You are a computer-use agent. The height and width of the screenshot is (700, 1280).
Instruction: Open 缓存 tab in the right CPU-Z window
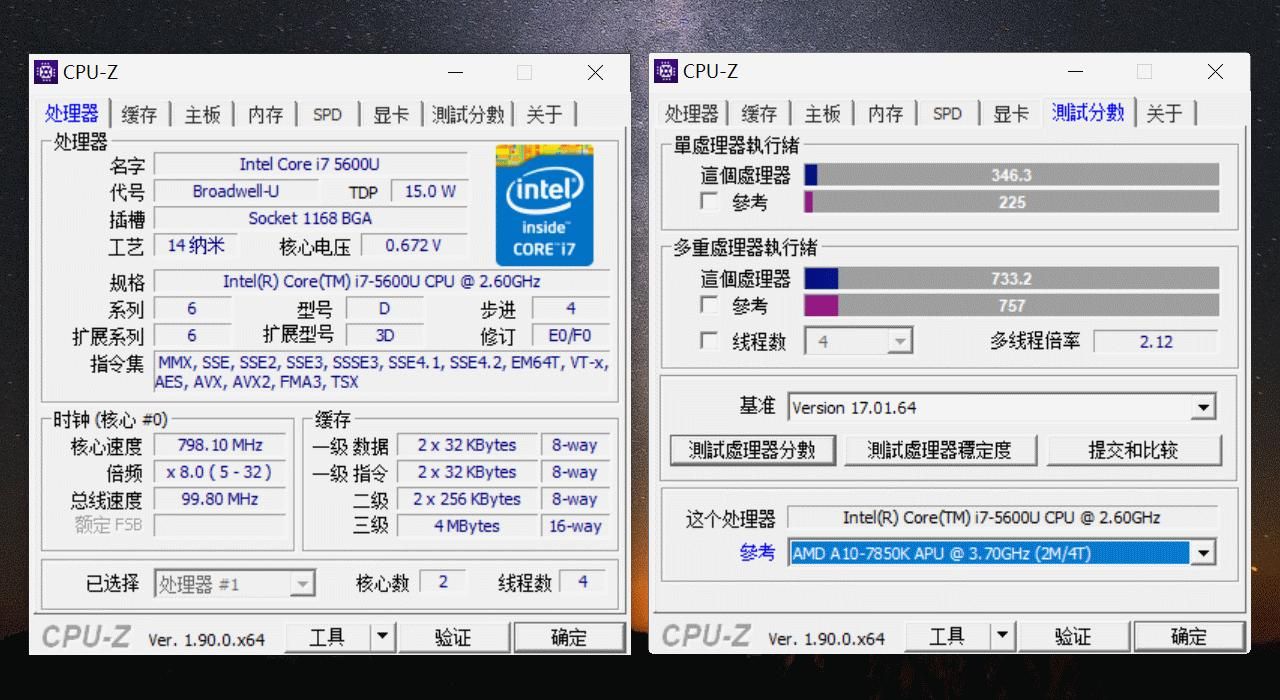pos(759,114)
